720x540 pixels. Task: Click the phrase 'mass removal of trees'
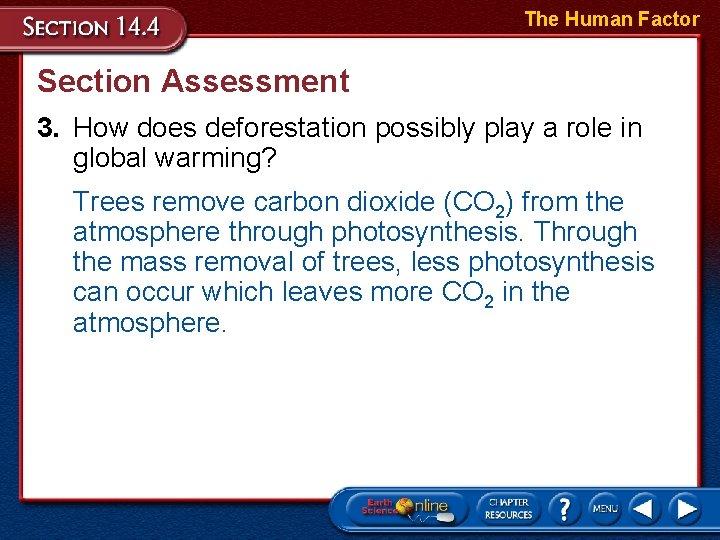[x=258, y=262]
